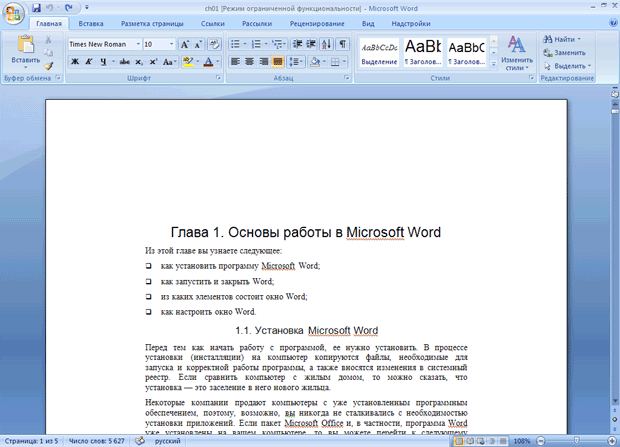Apply paragraph shading paint bucket
The height and width of the screenshot is (447, 620).
pyautogui.click(x=315, y=62)
